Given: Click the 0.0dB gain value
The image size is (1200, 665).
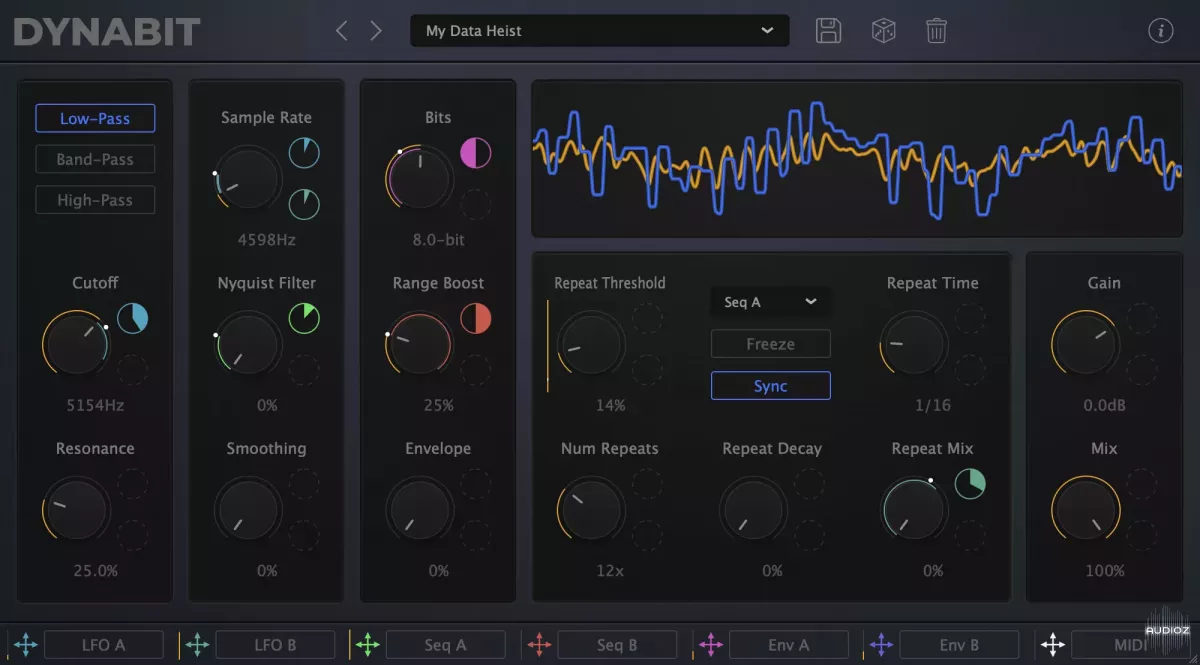Looking at the screenshot, I should coord(1104,405).
